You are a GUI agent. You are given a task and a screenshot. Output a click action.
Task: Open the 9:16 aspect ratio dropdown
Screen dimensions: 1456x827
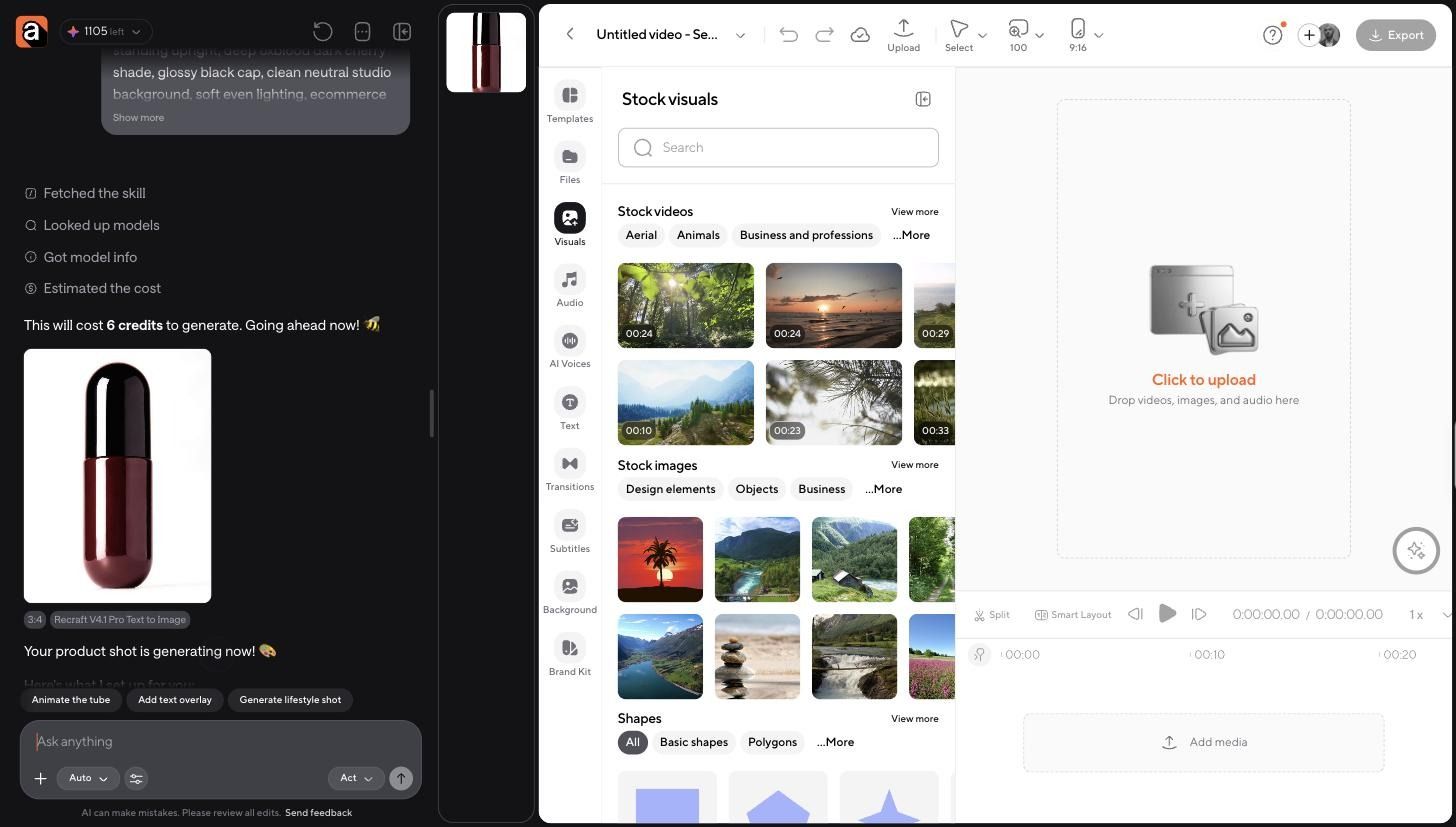[1086, 35]
